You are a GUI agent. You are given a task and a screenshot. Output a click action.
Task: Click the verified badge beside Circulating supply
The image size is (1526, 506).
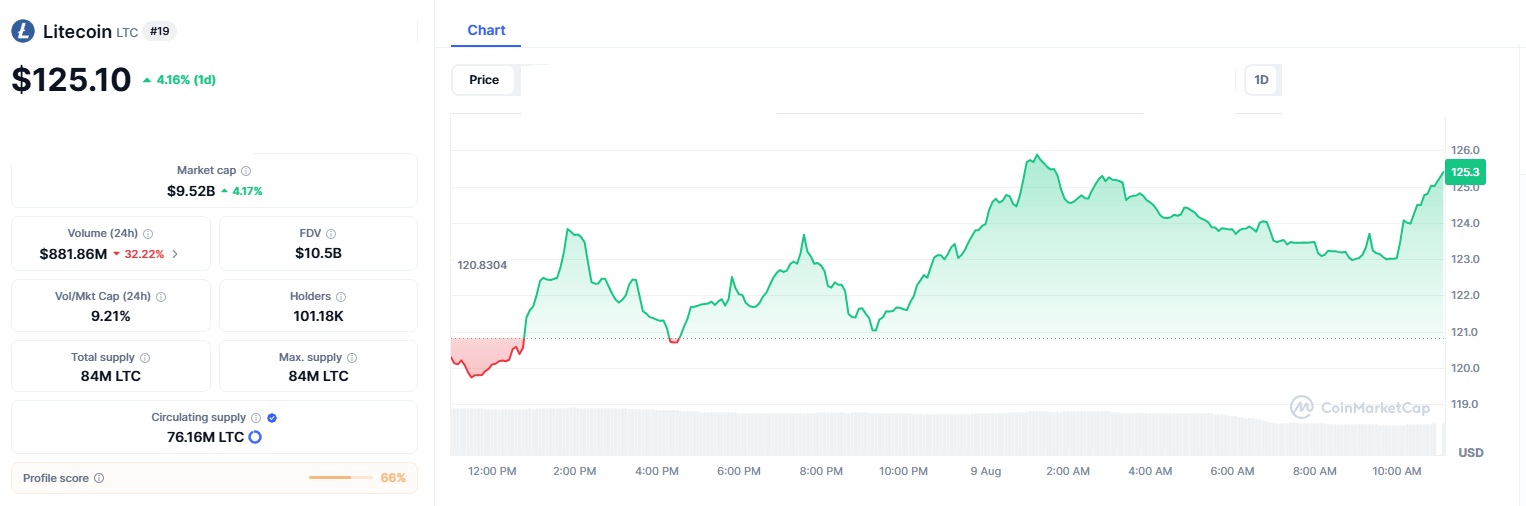(x=272, y=418)
